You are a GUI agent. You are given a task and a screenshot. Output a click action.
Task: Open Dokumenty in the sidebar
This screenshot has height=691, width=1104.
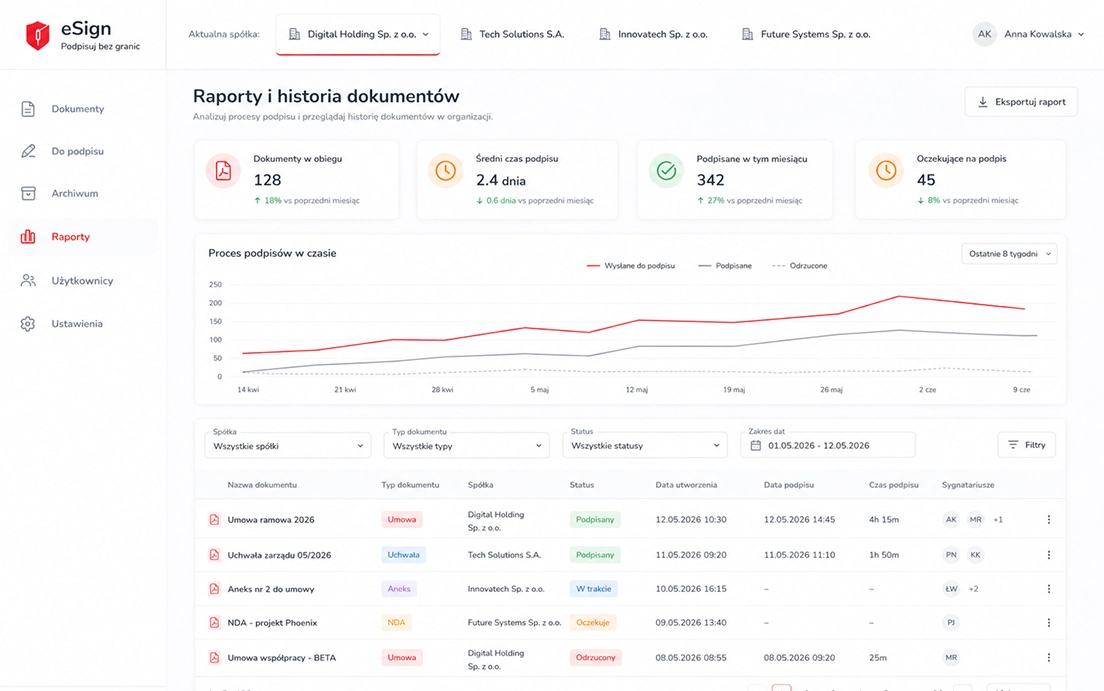77,109
